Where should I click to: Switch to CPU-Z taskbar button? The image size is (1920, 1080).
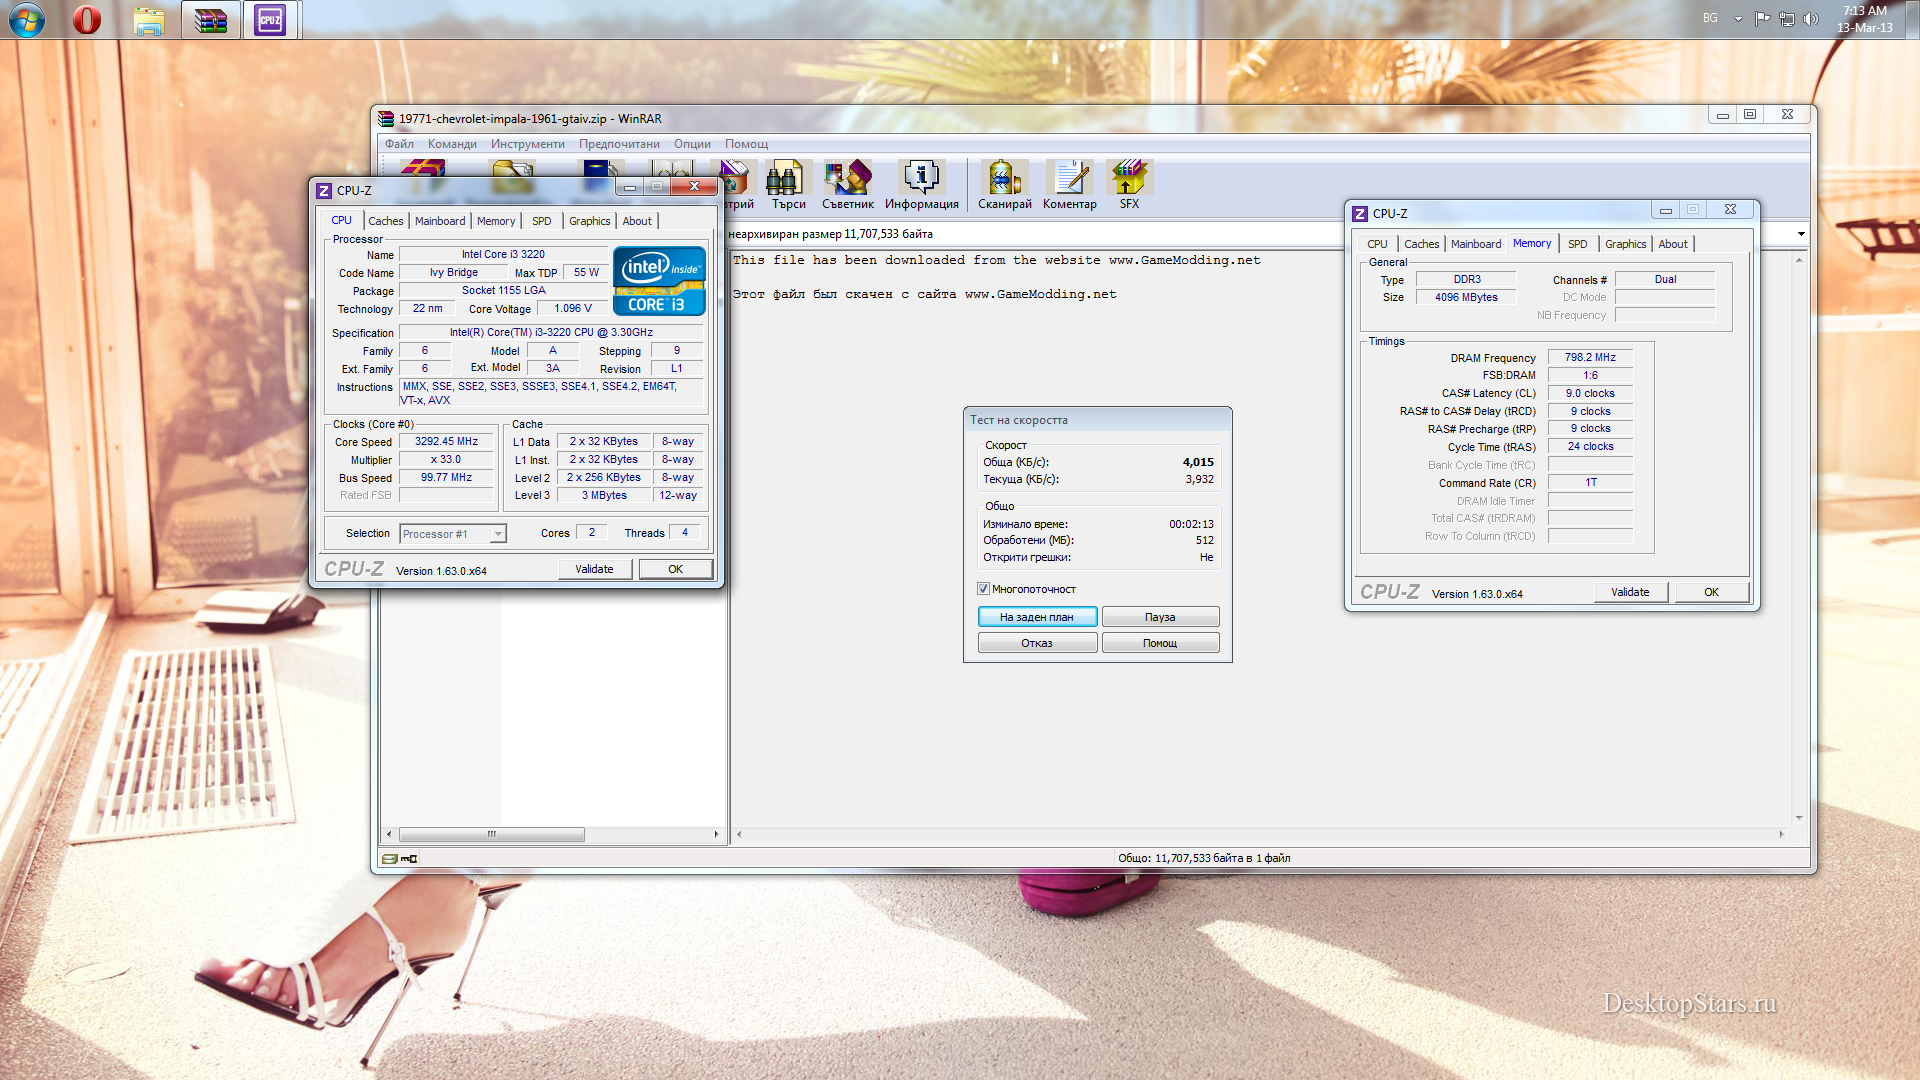pyautogui.click(x=270, y=19)
